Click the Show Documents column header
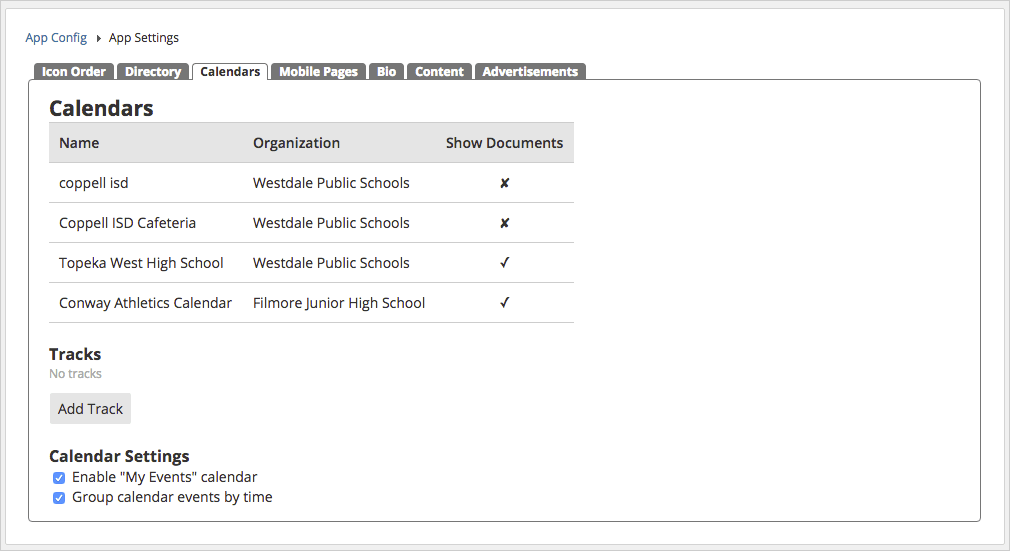Viewport: 1010px width, 551px height. point(504,143)
